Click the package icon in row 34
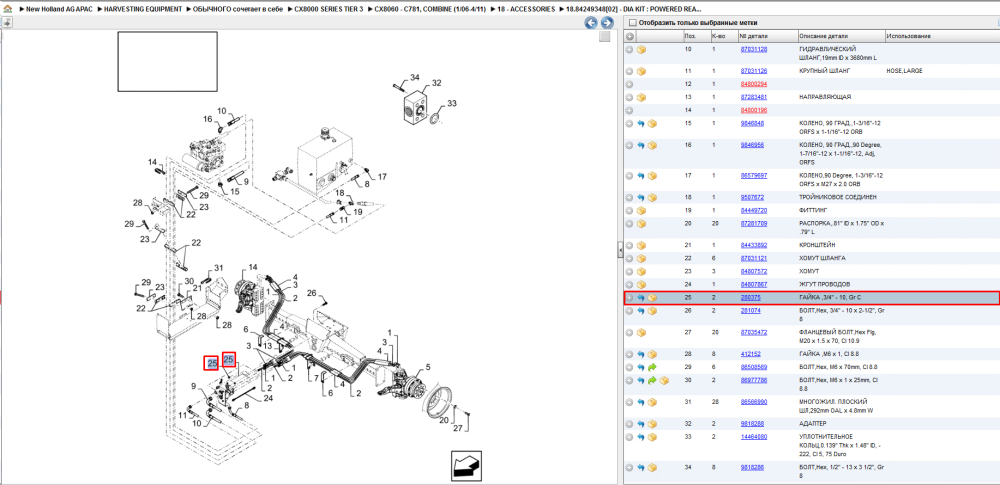The height and width of the screenshot is (485, 1000). click(x=652, y=468)
